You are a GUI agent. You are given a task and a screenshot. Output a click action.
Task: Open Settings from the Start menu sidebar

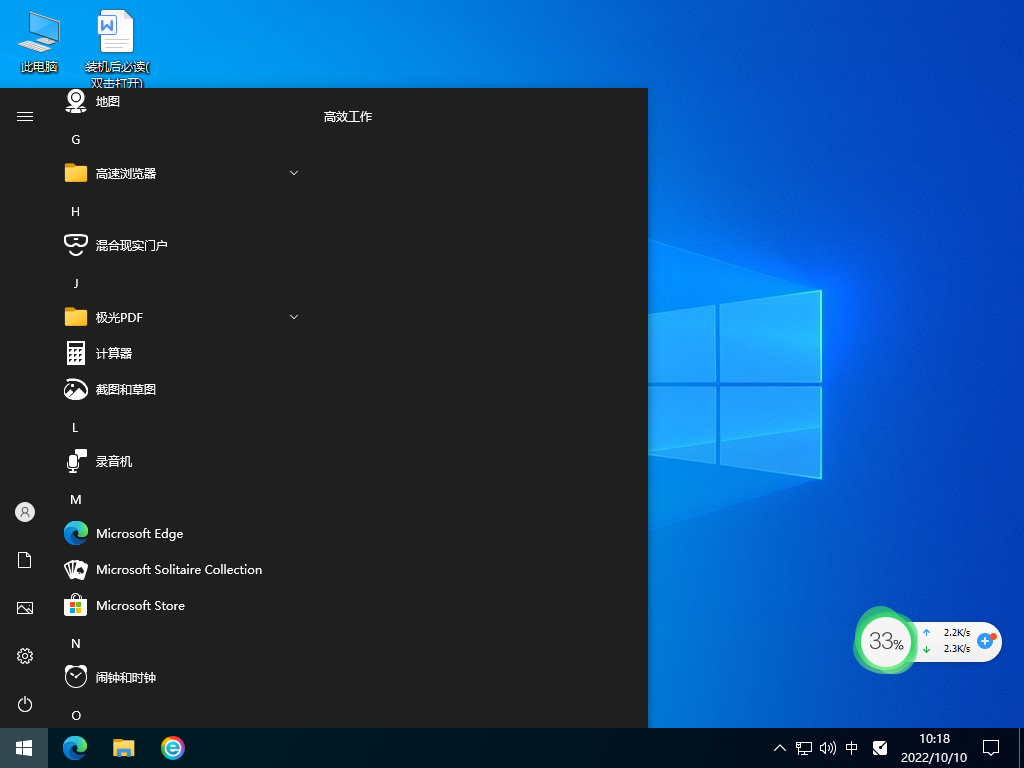(24, 656)
